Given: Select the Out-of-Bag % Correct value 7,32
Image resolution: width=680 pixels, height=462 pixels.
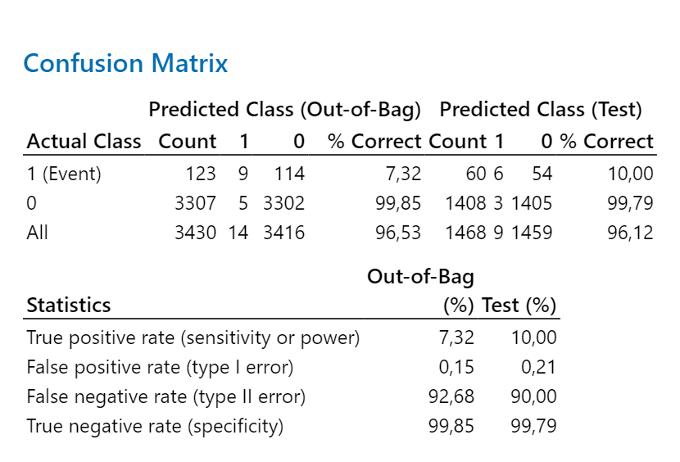Looking at the screenshot, I should 403,174.
